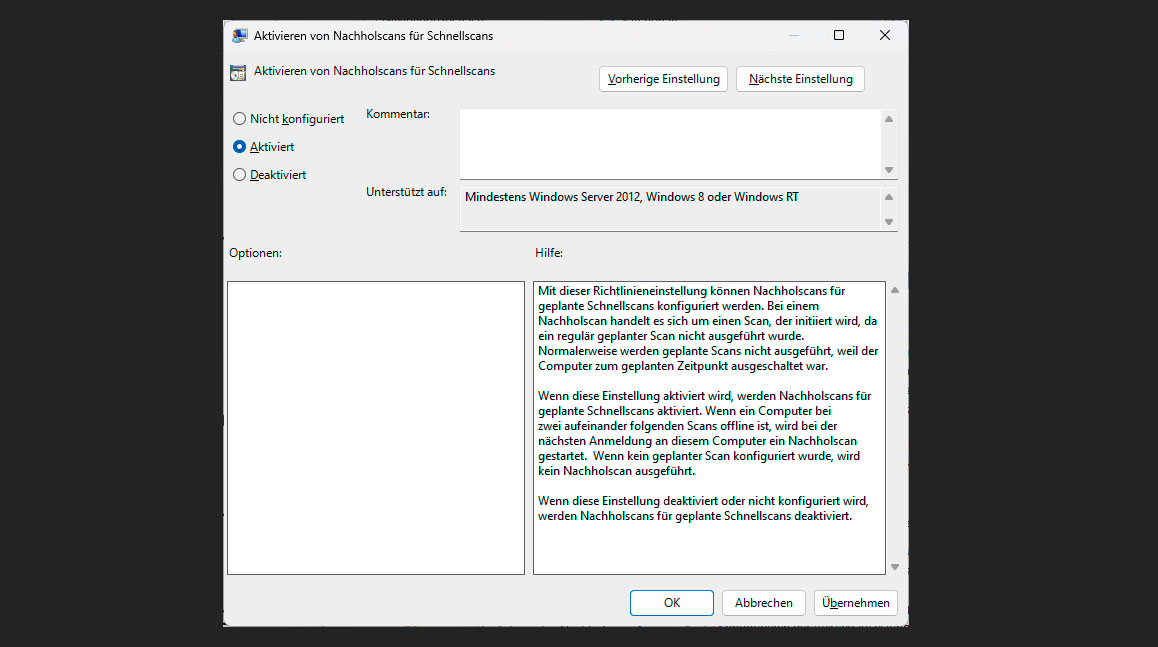Apply changes with 'Übernehmen'
This screenshot has width=1158, height=647.
[x=856, y=603]
